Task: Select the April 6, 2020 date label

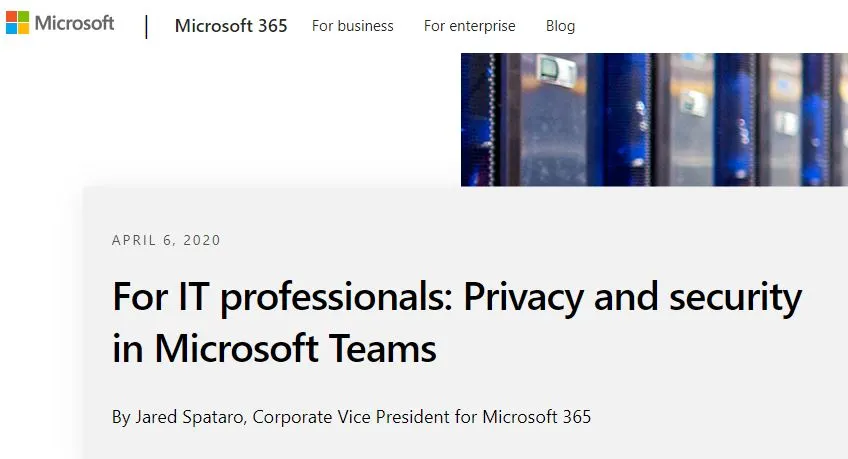Action: click(x=166, y=240)
